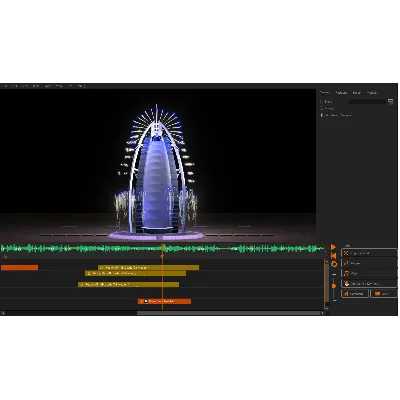The image size is (400, 400).
Task: Click the playhead marker on the audio waveform
Action: point(163,247)
